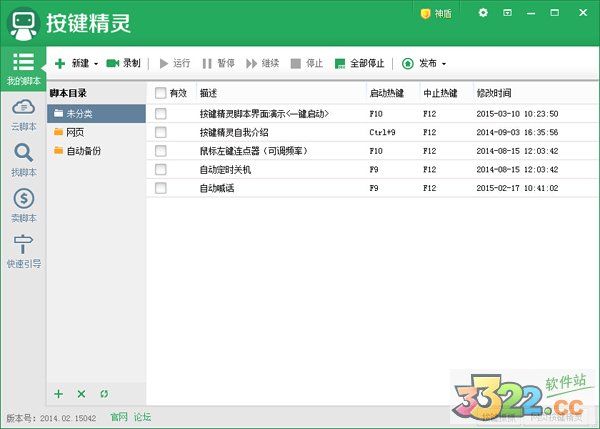Select the 自动定时关机 script row
The image size is (600, 429).
click(373, 170)
